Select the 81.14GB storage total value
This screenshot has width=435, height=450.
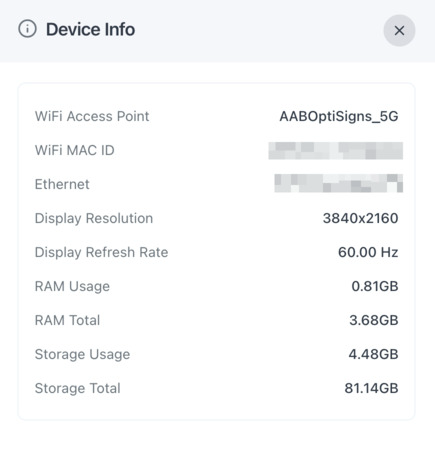(x=371, y=388)
